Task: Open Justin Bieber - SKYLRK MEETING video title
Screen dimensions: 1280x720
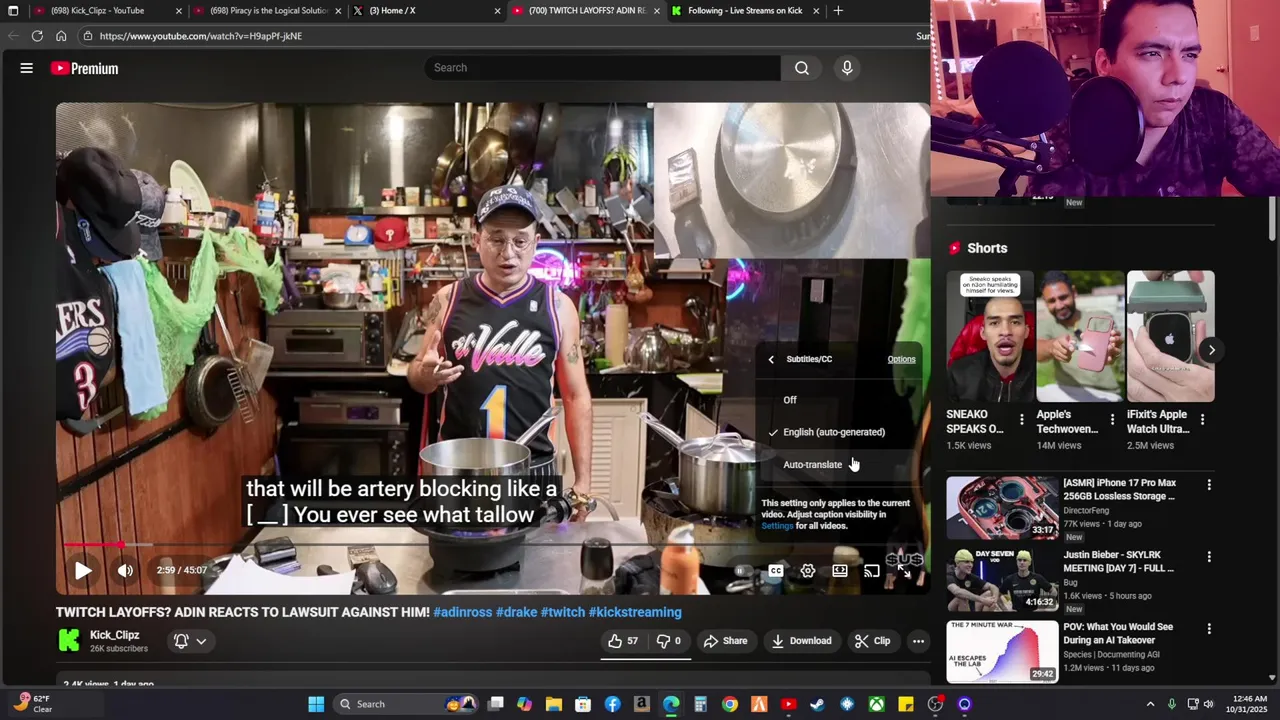Action: [x=1118, y=561]
